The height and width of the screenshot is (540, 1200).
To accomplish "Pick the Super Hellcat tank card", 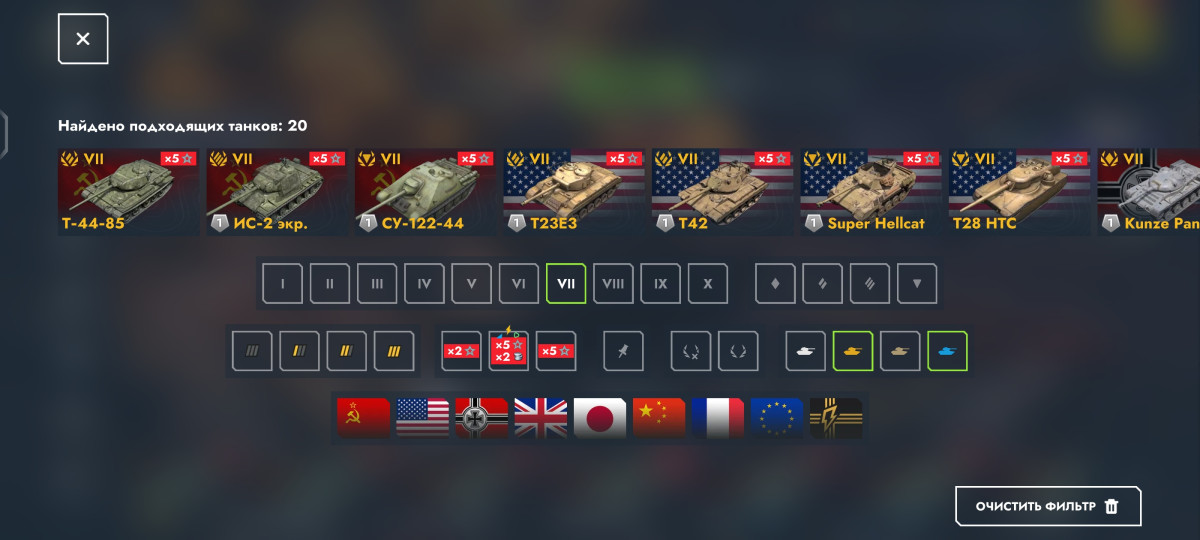I will pyautogui.click(x=871, y=192).
